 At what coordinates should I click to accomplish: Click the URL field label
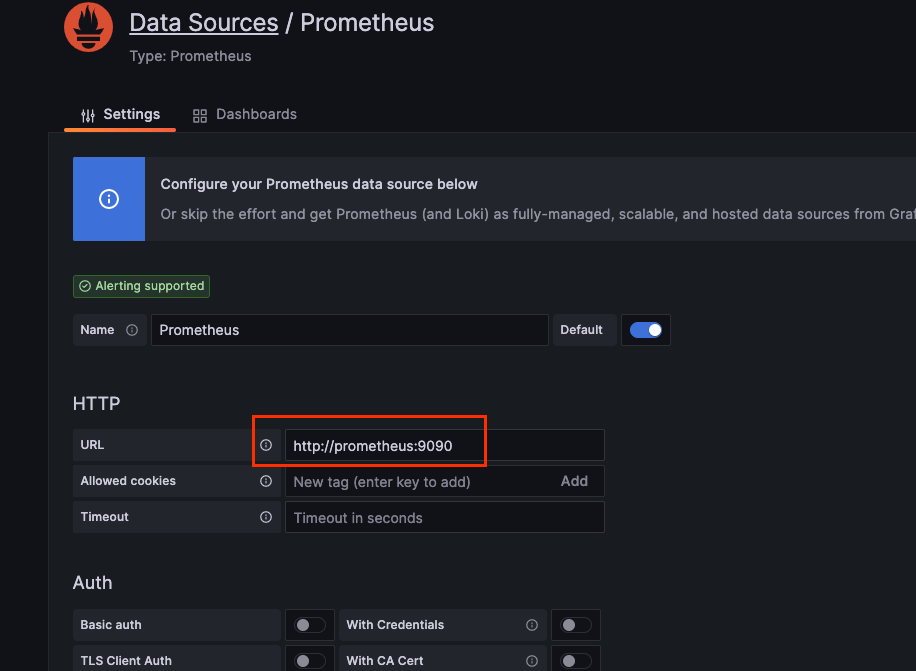92,445
